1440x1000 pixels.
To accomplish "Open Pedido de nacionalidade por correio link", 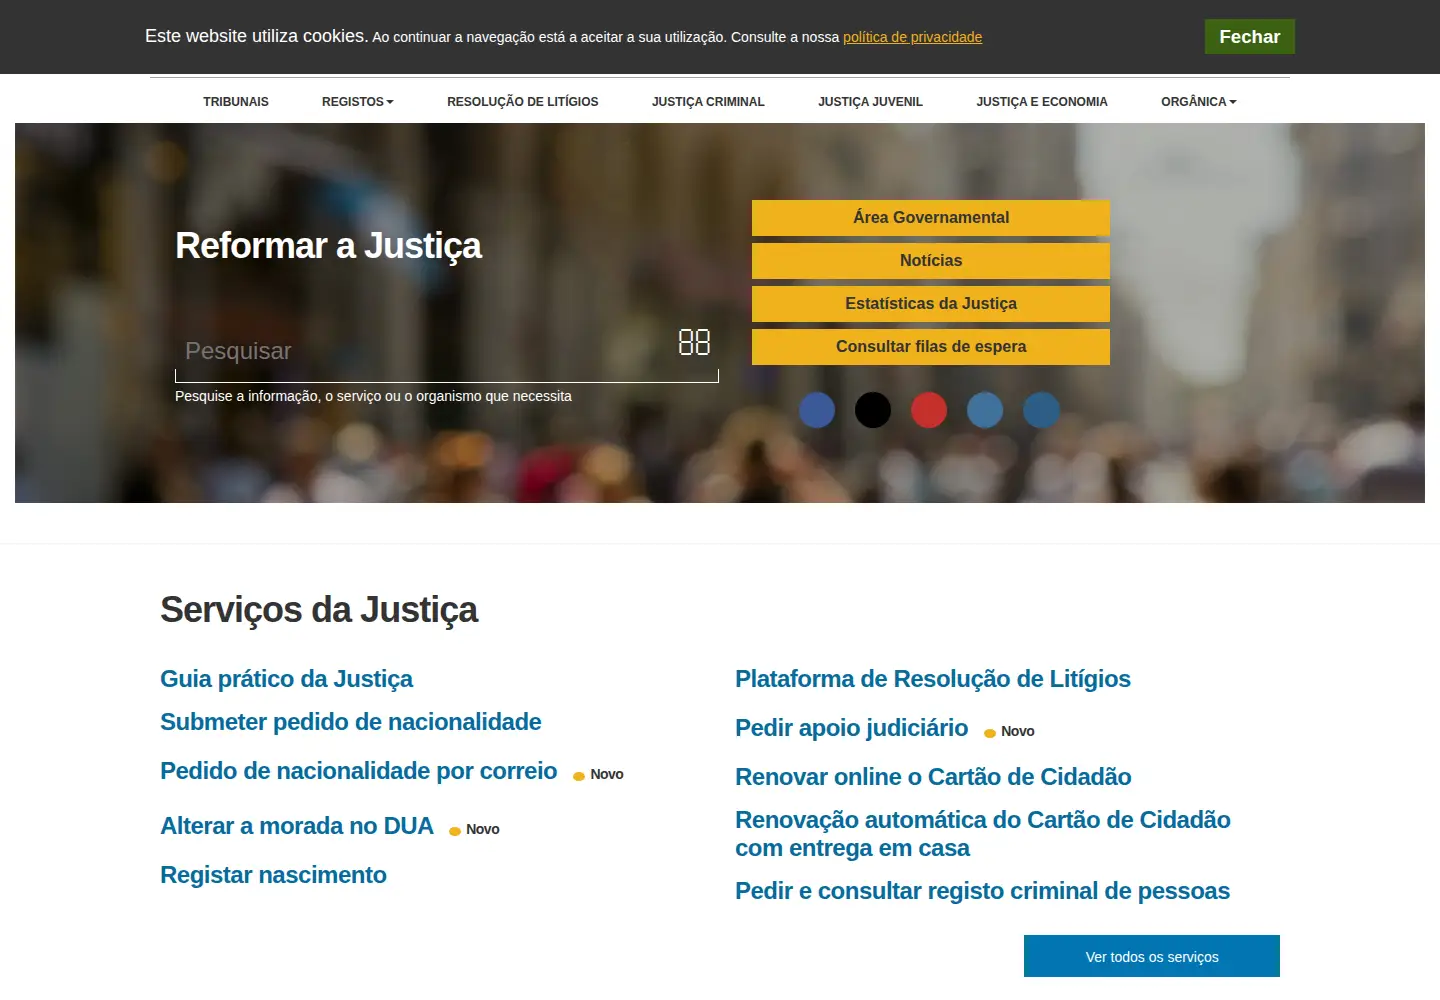I will coord(359,771).
